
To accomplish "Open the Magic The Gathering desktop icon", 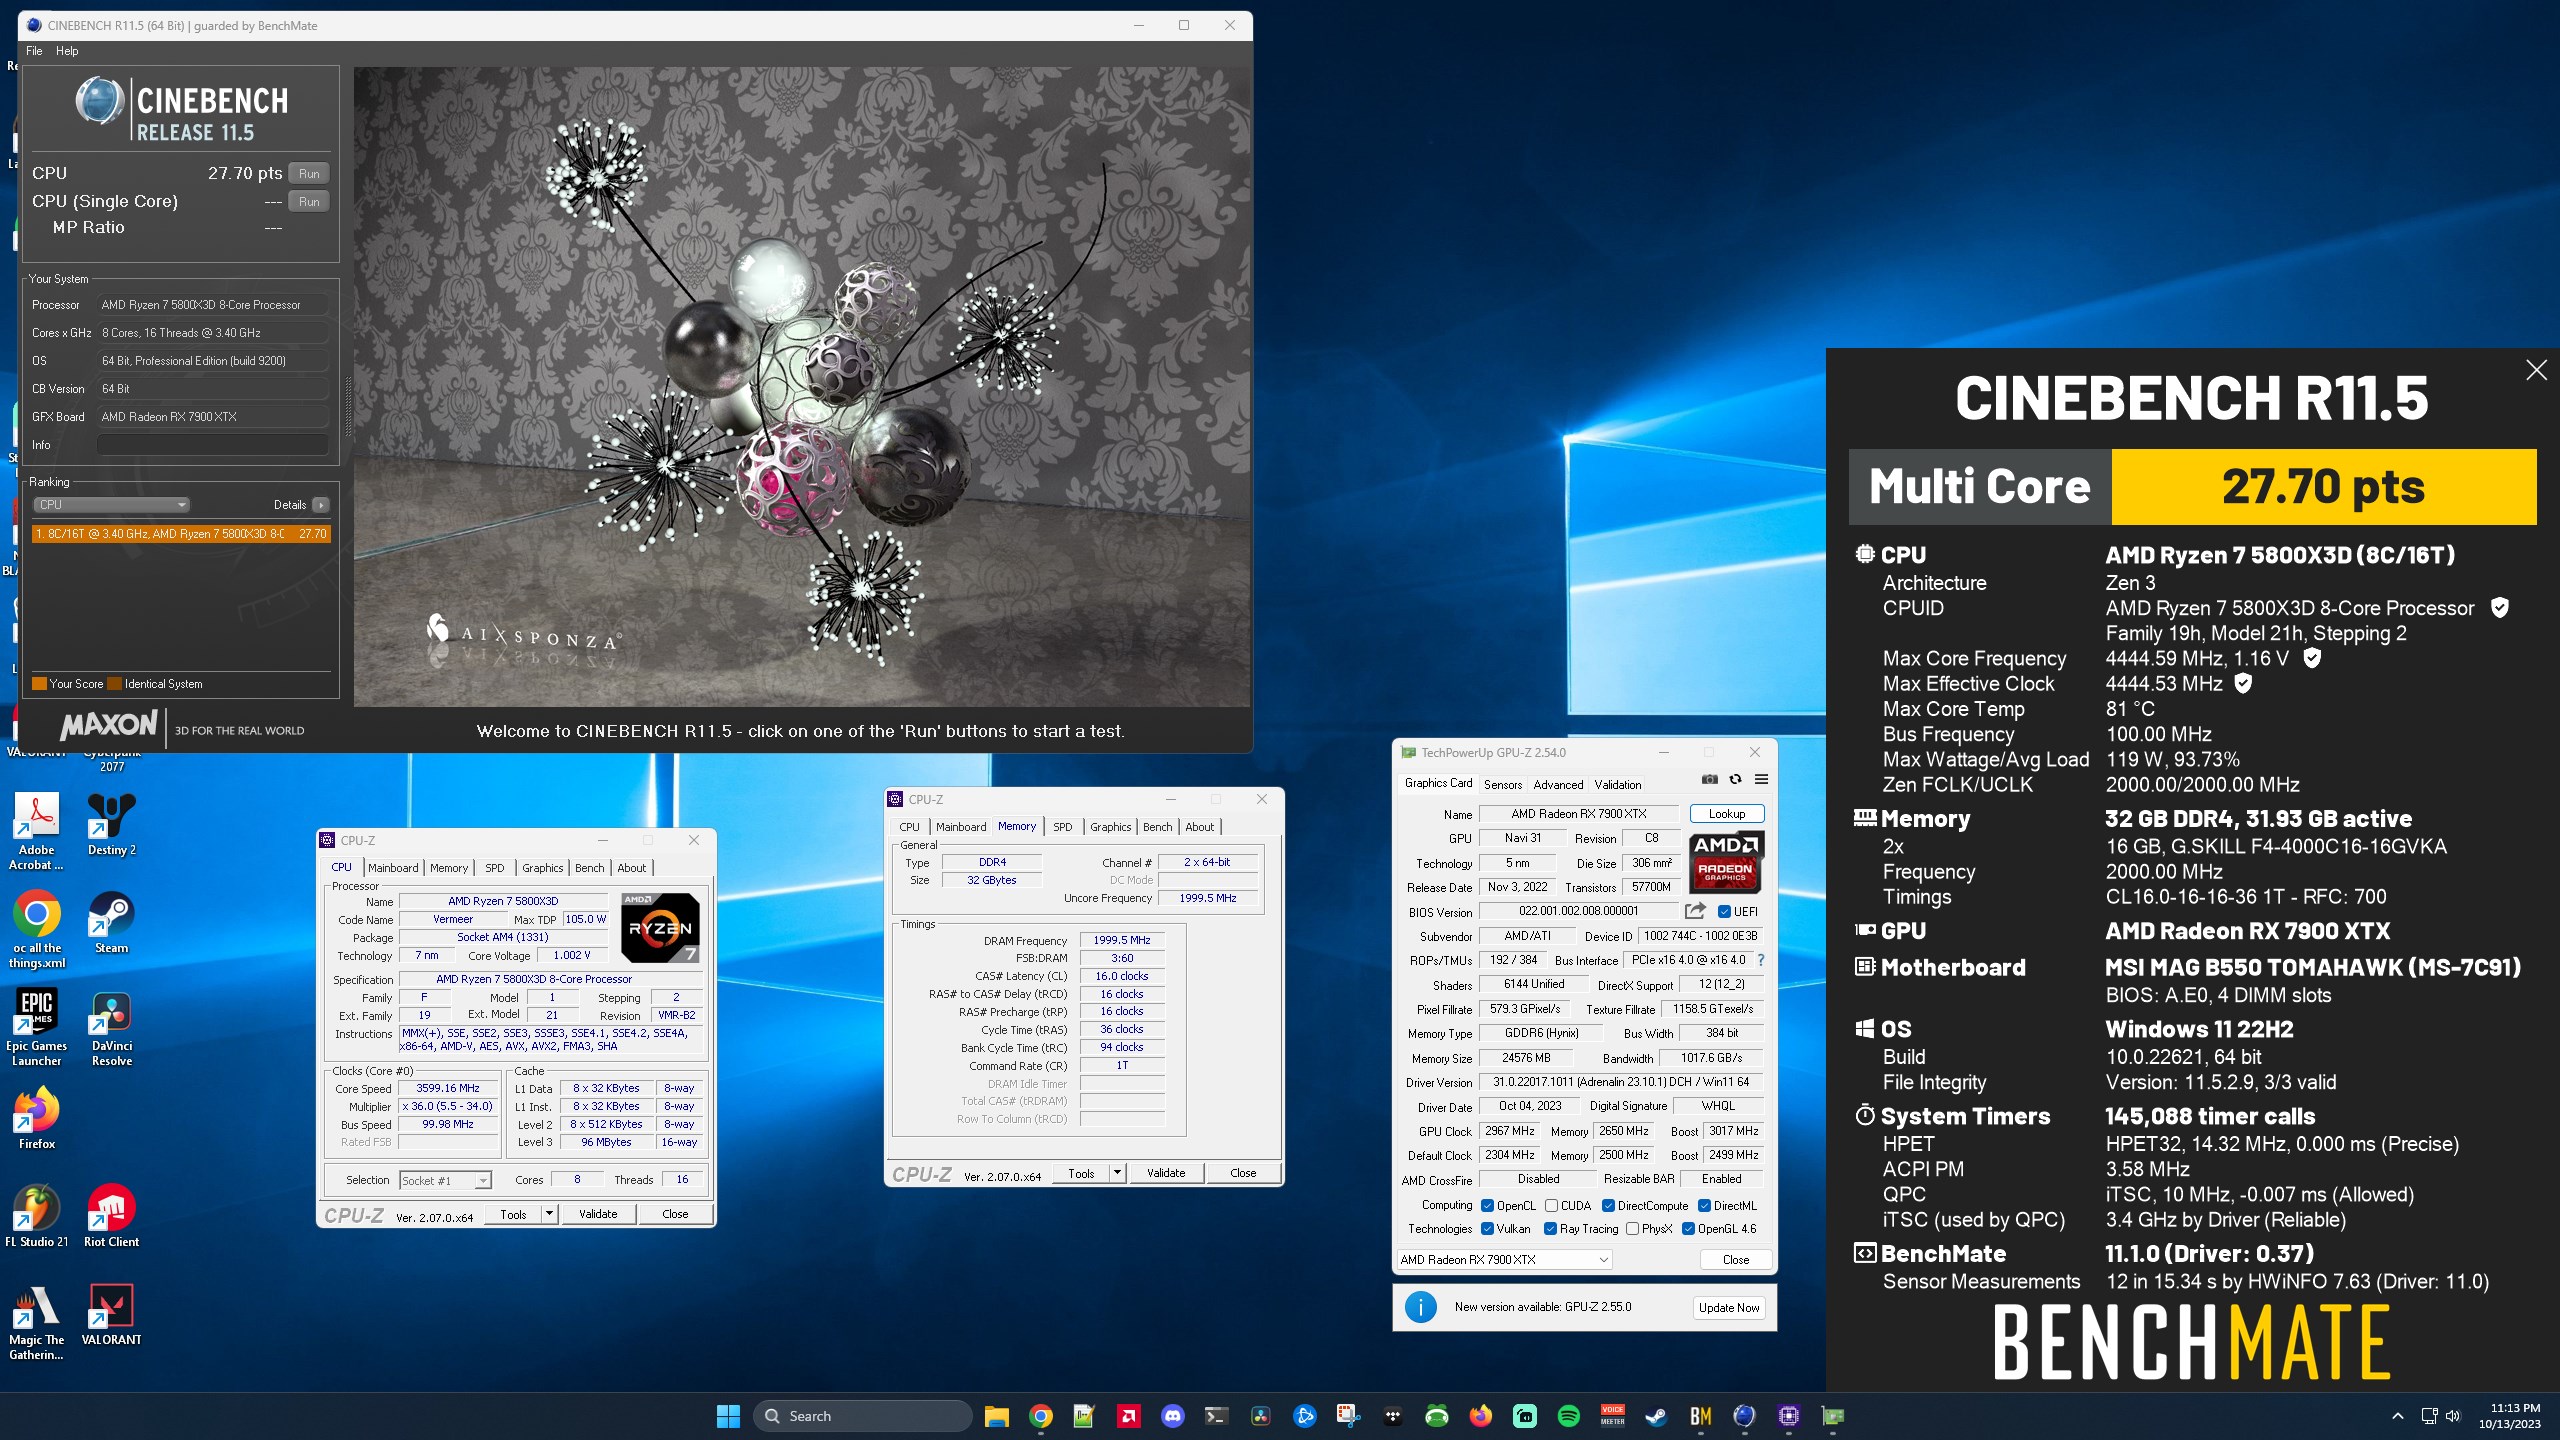I will pyautogui.click(x=37, y=1322).
